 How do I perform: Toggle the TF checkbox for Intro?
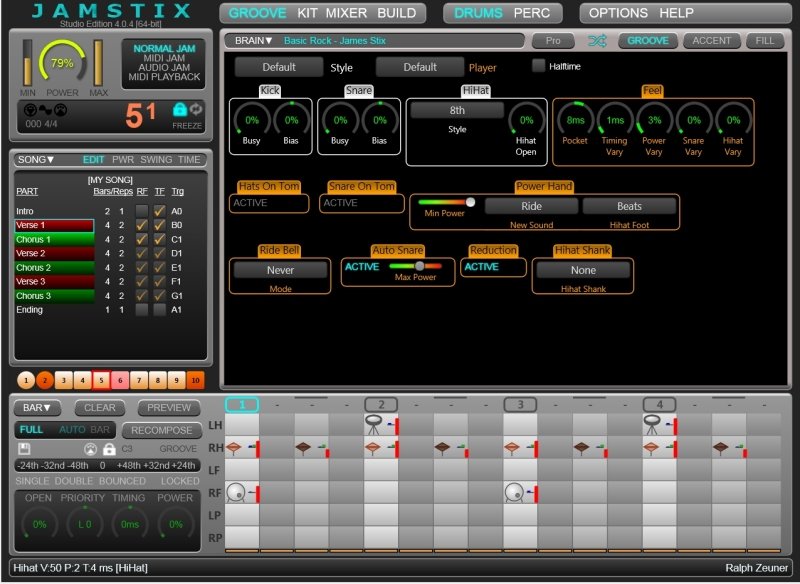coord(160,211)
